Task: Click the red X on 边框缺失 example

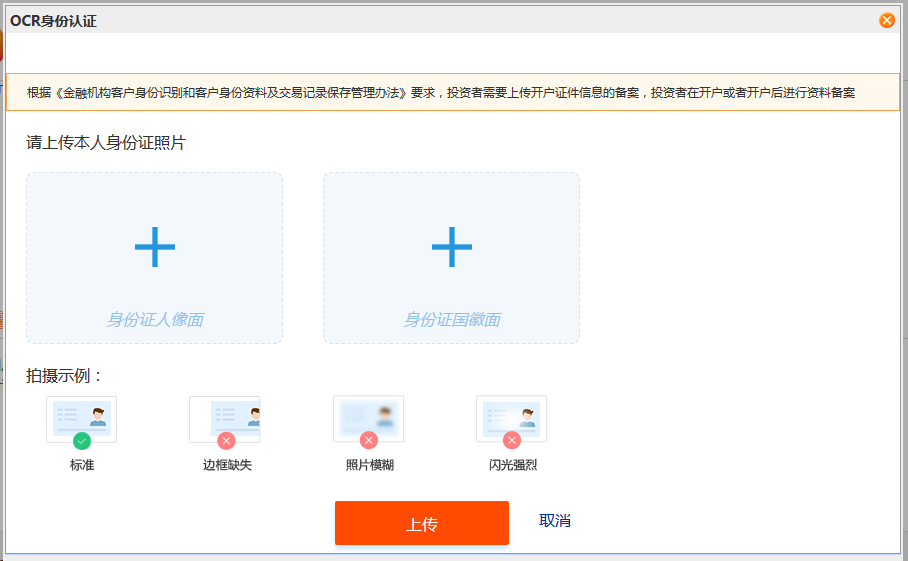Action: pos(226,440)
